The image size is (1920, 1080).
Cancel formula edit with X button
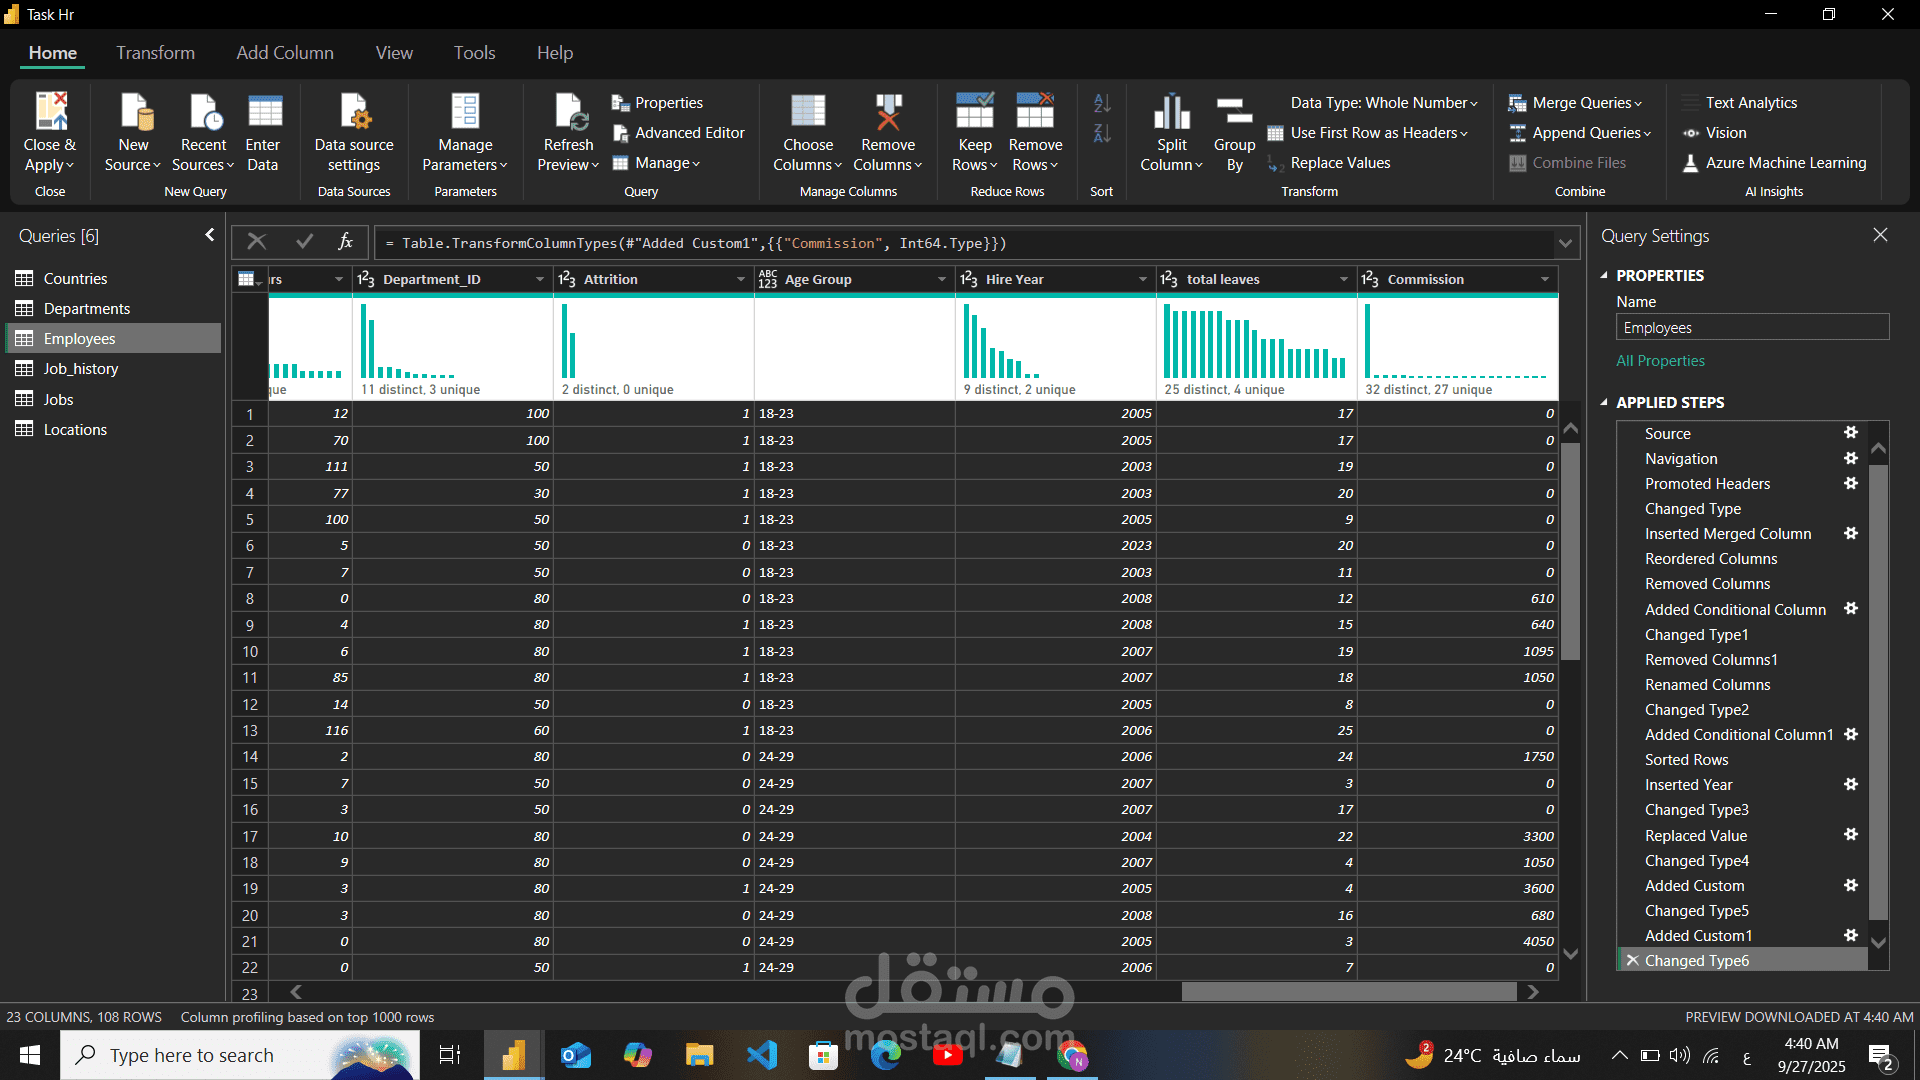[x=257, y=241]
